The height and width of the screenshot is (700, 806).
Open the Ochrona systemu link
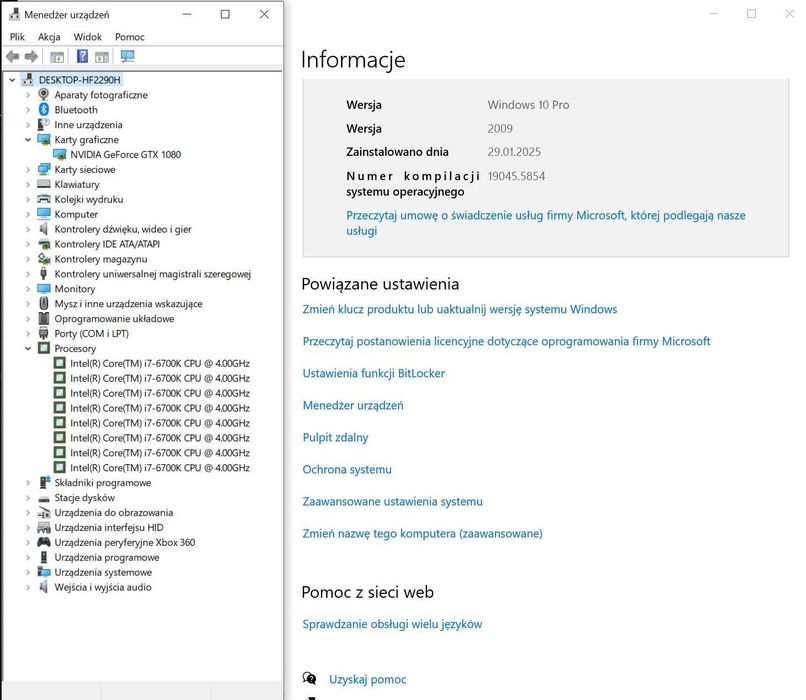347,469
